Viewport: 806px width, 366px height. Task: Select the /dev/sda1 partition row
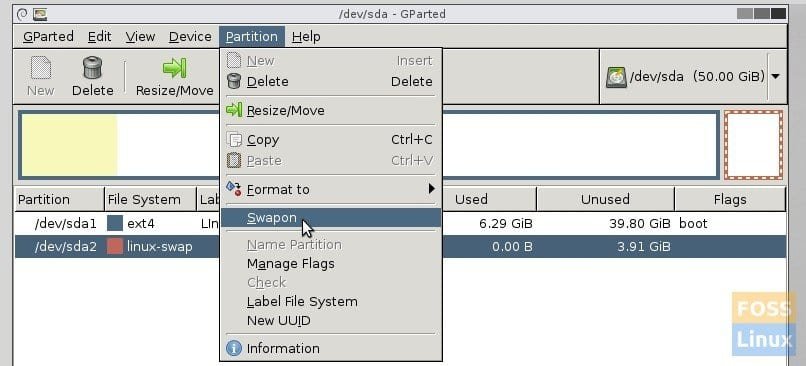click(x=400, y=224)
